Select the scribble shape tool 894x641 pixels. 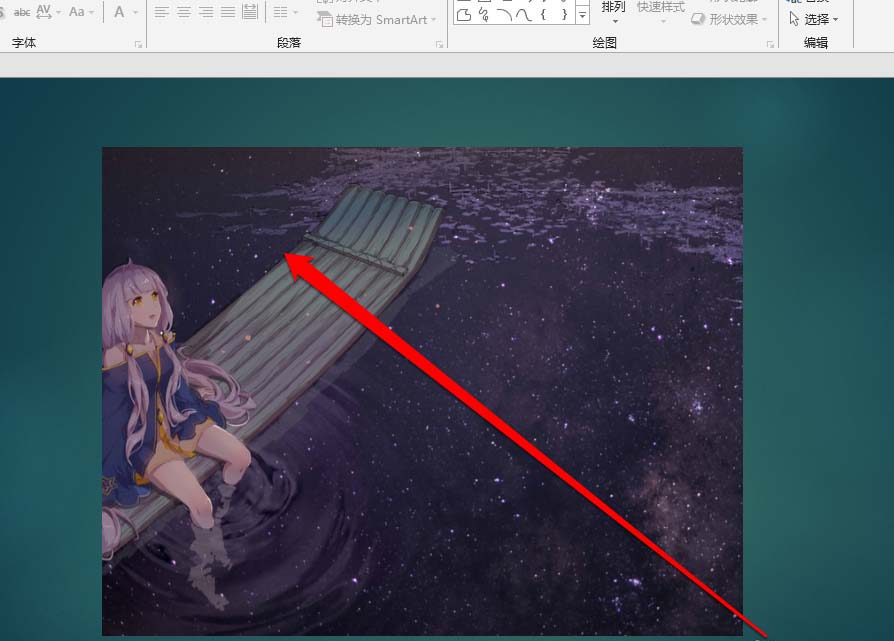point(484,15)
